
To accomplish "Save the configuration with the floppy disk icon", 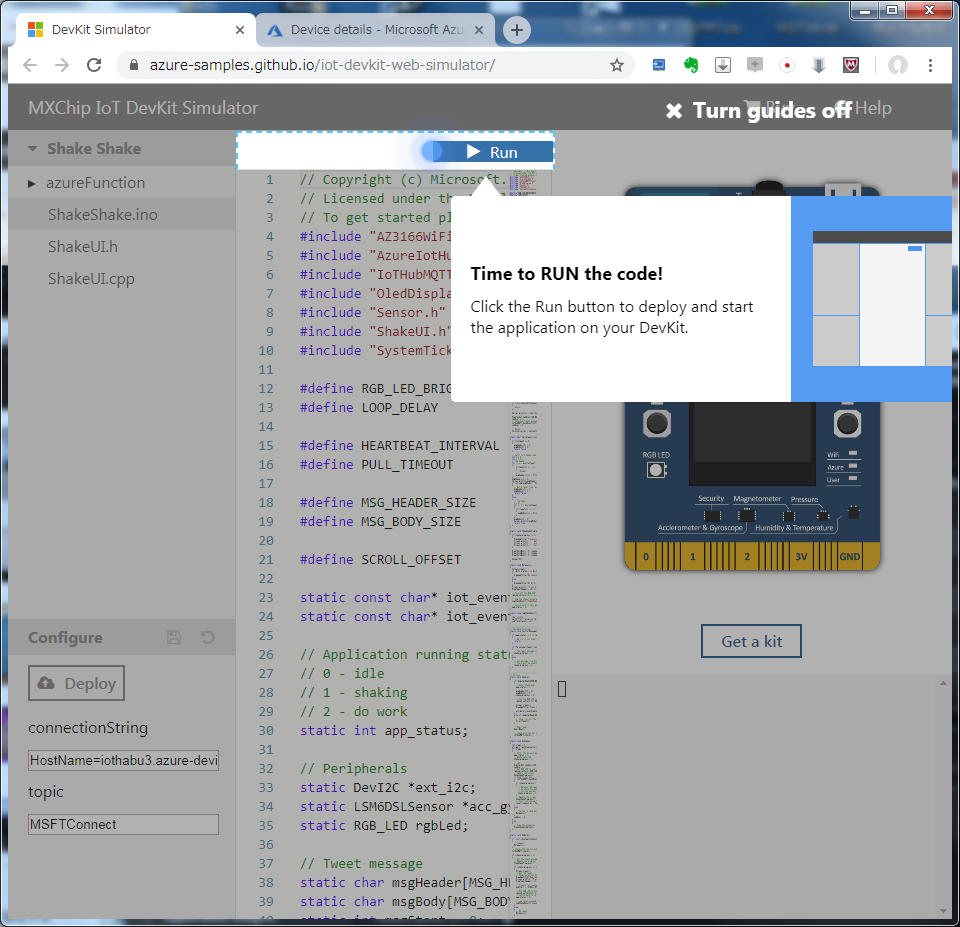I will tap(172, 637).
